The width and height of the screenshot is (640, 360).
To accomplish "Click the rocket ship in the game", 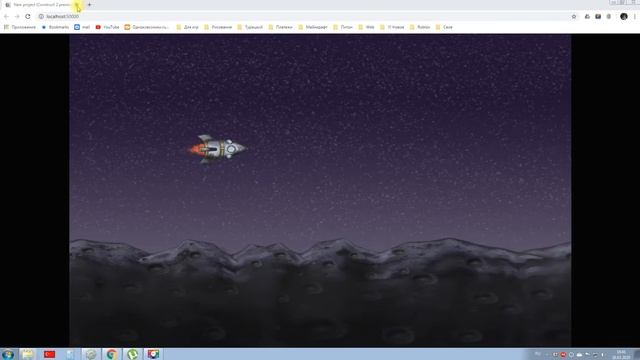I will click(218, 149).
